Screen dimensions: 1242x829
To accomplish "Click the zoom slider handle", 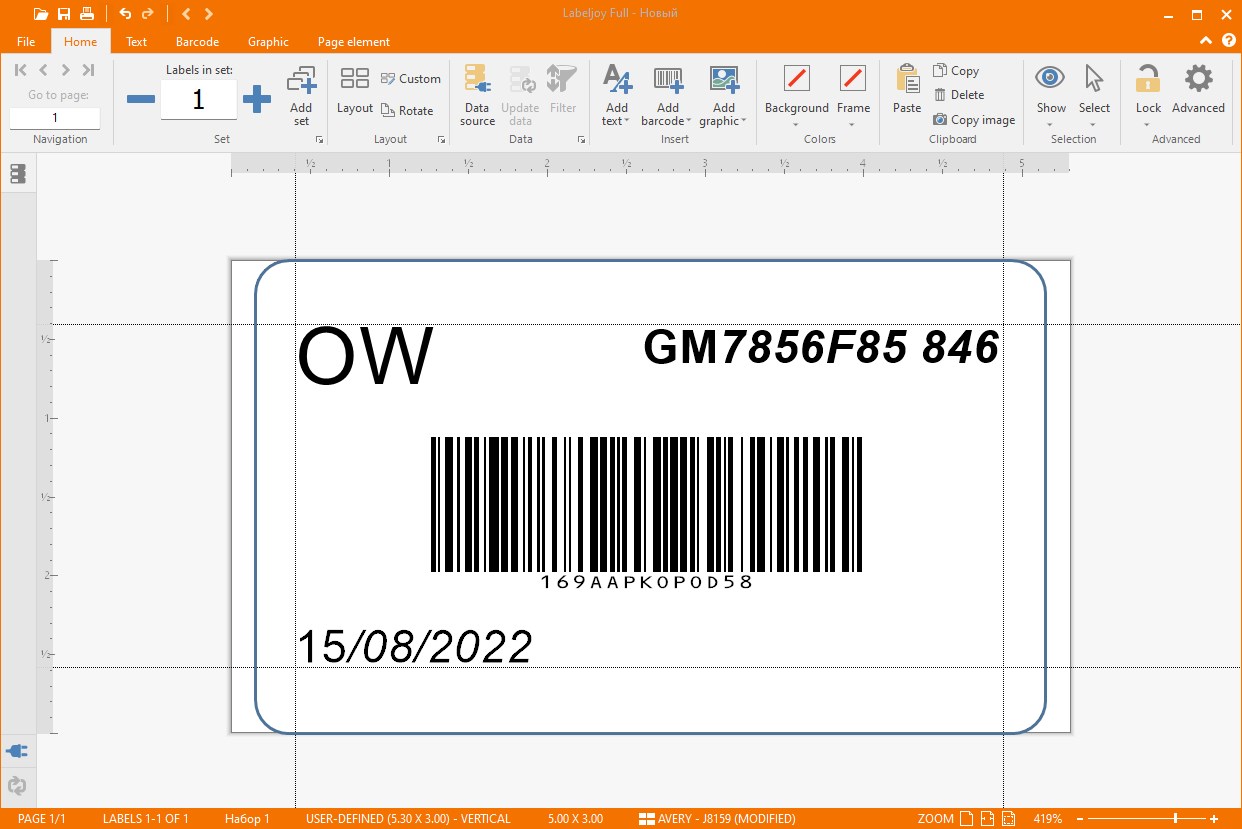I will (x=1175, y=819).
